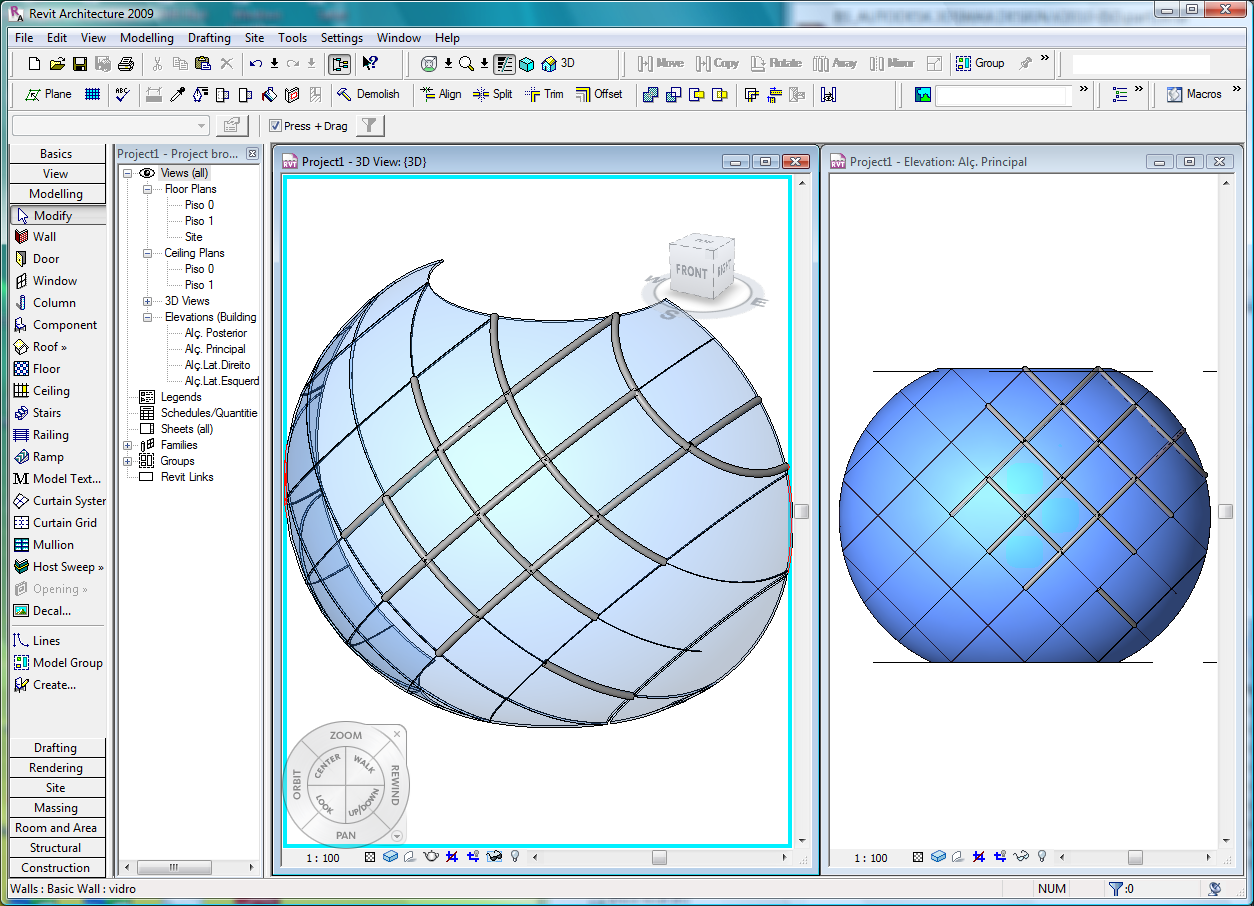Expand the 3D Views tree node
Image resolution: width=1254 pixels, height=906 pixels.
[147, 301]
